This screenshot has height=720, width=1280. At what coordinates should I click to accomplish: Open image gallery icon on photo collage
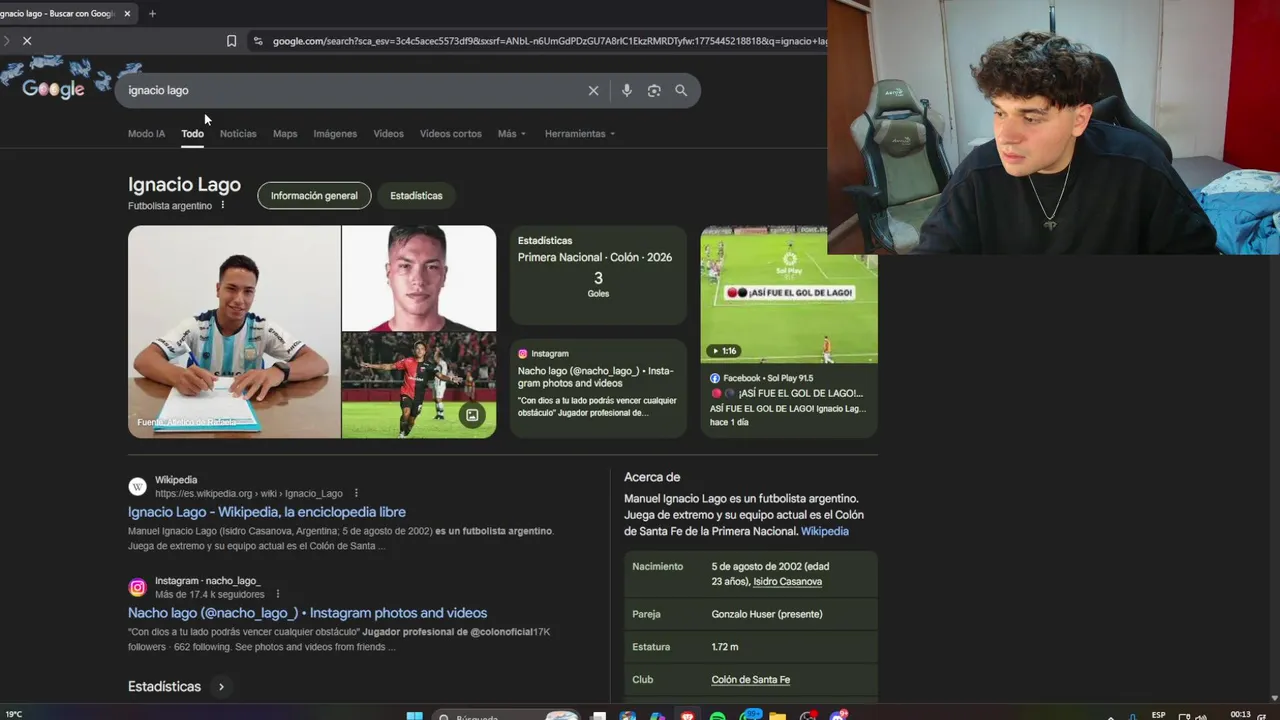(x=472, y=415)
